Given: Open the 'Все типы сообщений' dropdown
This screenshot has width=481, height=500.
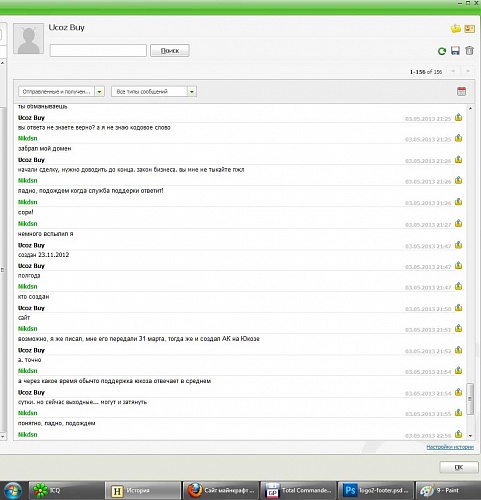Looking at the screenshot, I should coord(154,91).
